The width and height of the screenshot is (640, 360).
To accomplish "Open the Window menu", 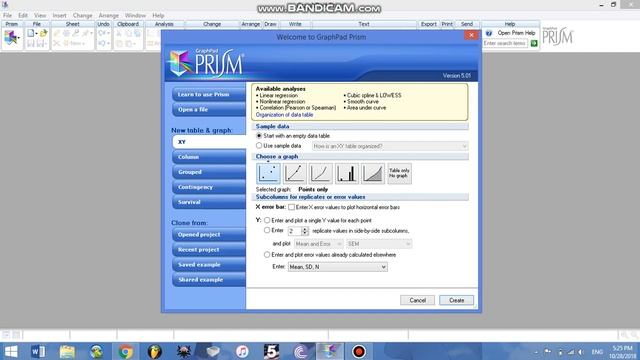I will tap(135, 16).
